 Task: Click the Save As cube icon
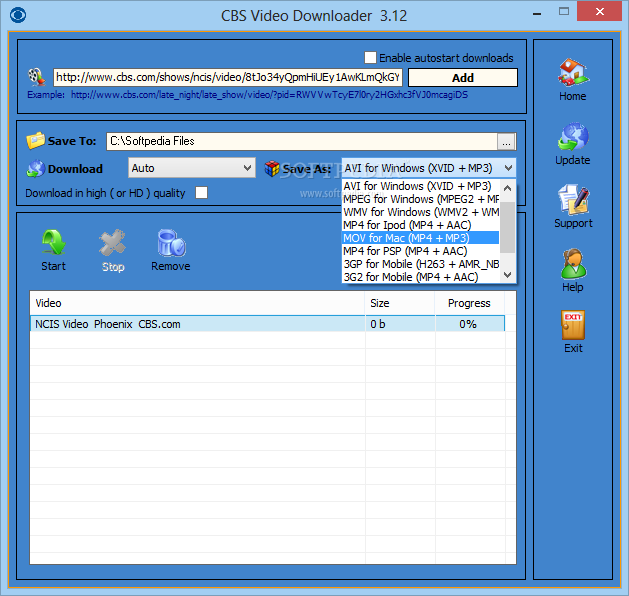pyautogui.click(x=272, y=168)
